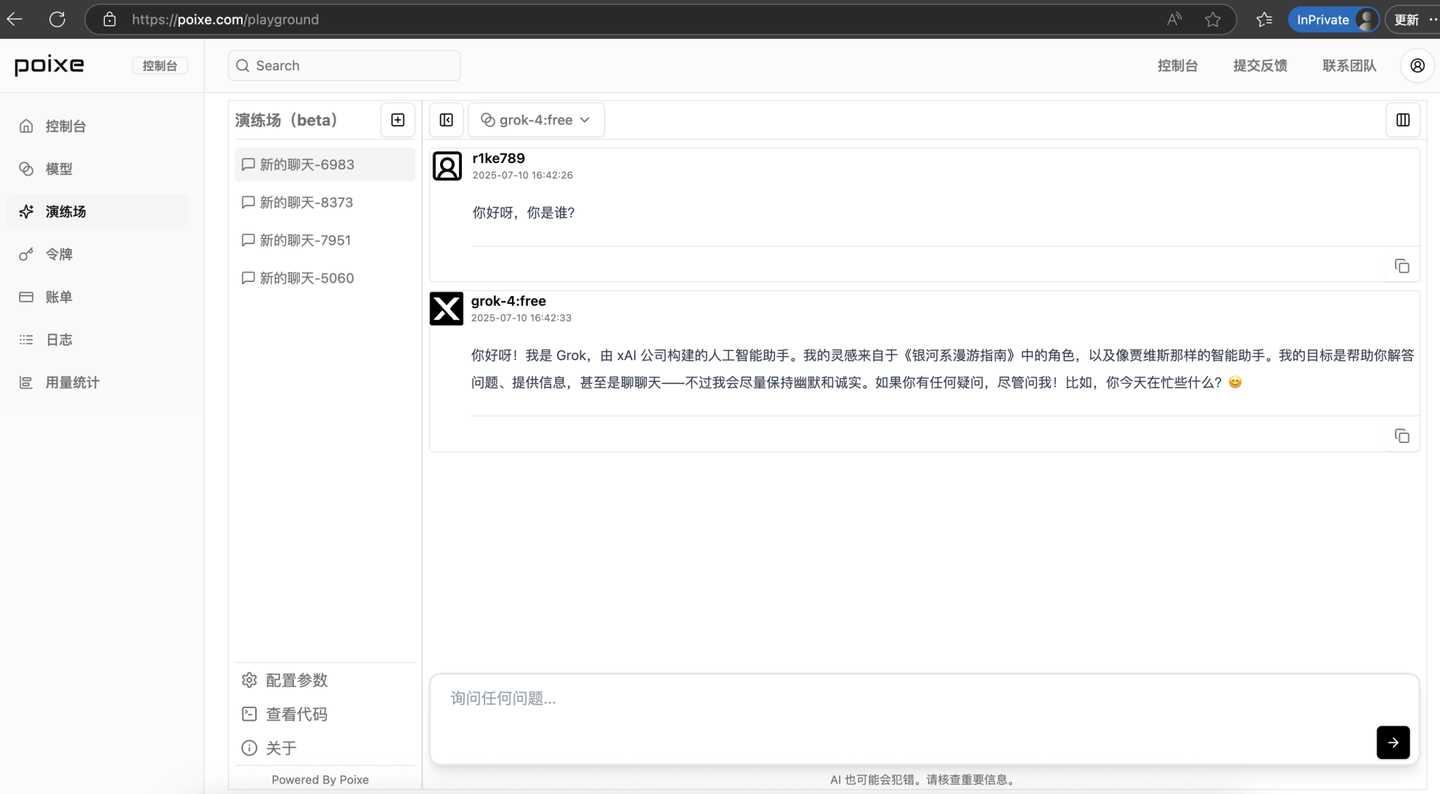Open 令牌 in the sidebar
The width and height of the screenshot is (1440, 794).
click(x=97, y=254)
